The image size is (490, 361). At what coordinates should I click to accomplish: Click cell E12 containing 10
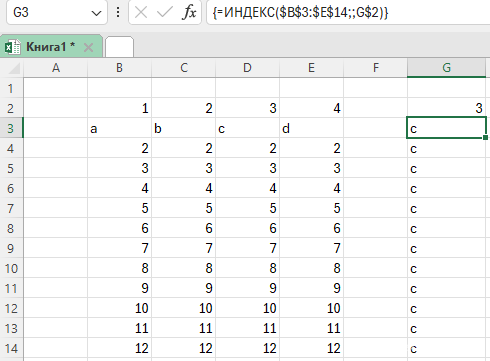click(311, 308)
